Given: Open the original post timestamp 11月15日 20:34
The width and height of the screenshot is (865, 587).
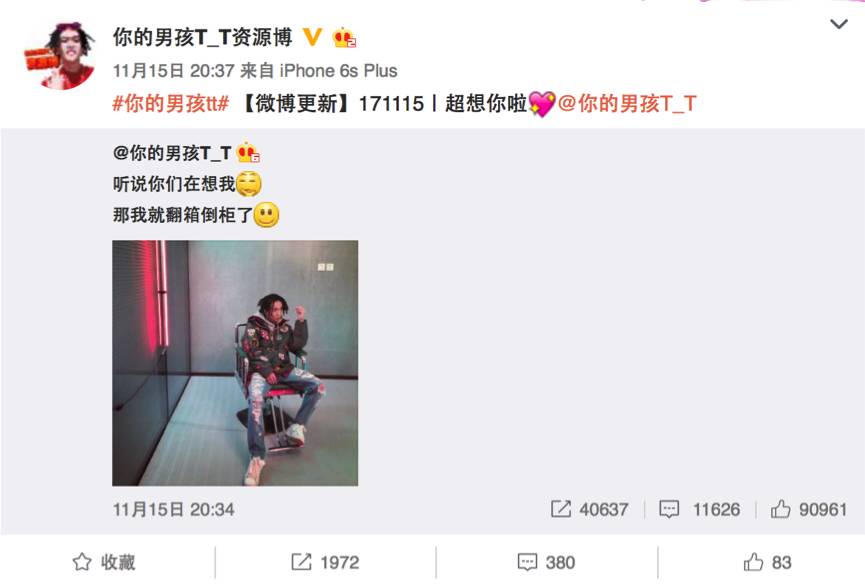Looking at the screenshot, I should click(174, 509).
